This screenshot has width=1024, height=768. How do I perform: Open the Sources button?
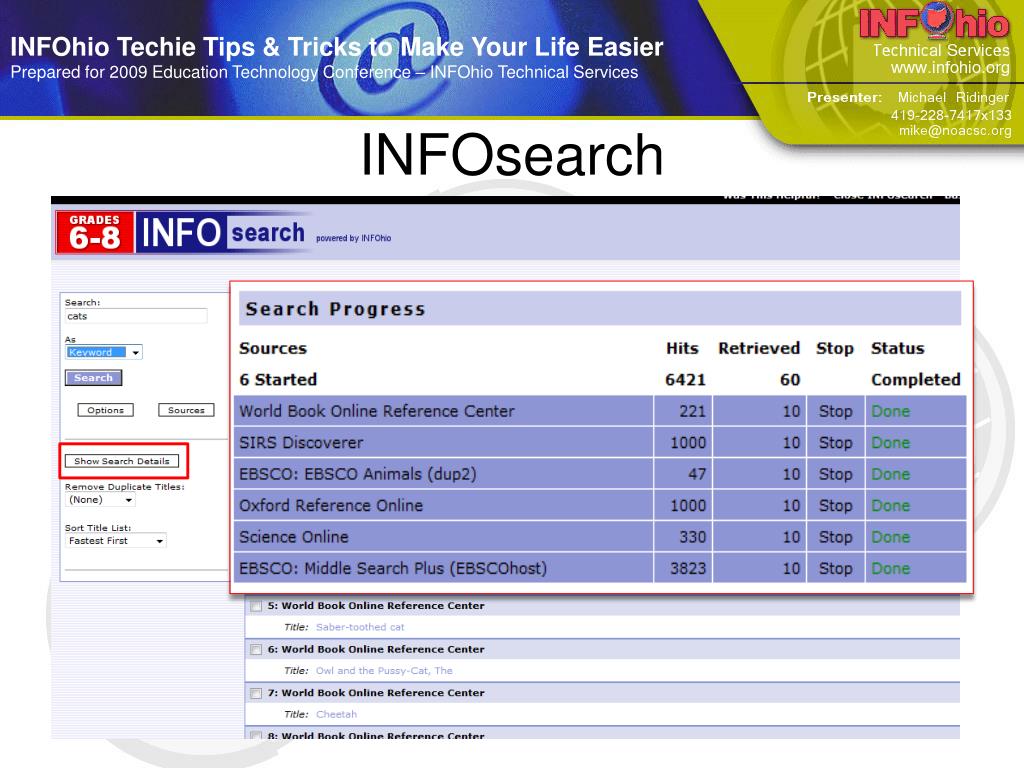tap(186, 410)
